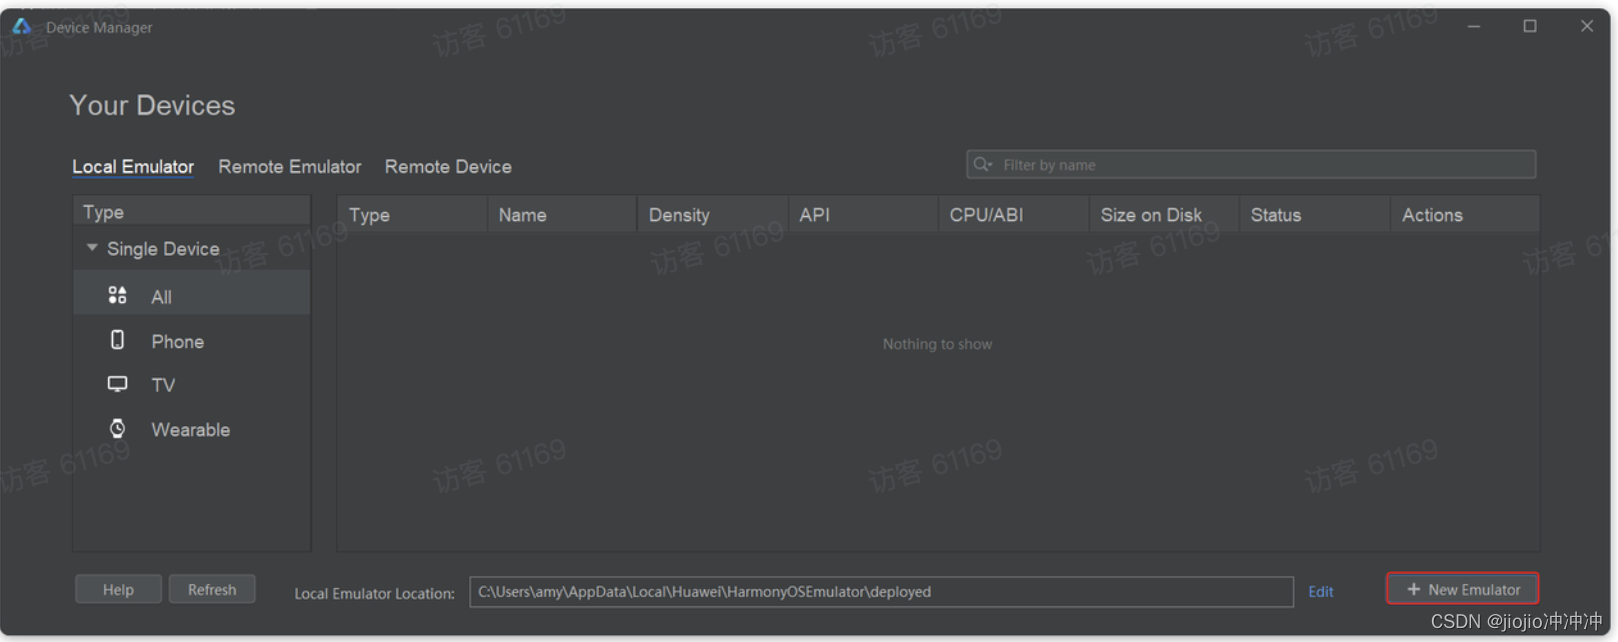Screen dimensions: 1618x642
Task: Click the DevEco Device Manager logo icon
Action: (x=22, y=26)
